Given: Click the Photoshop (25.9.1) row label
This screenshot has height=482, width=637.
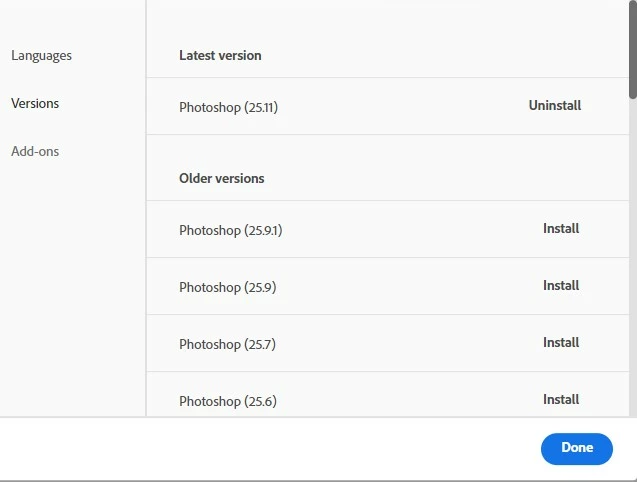Looking at the screenshot, I should point(230,230).
